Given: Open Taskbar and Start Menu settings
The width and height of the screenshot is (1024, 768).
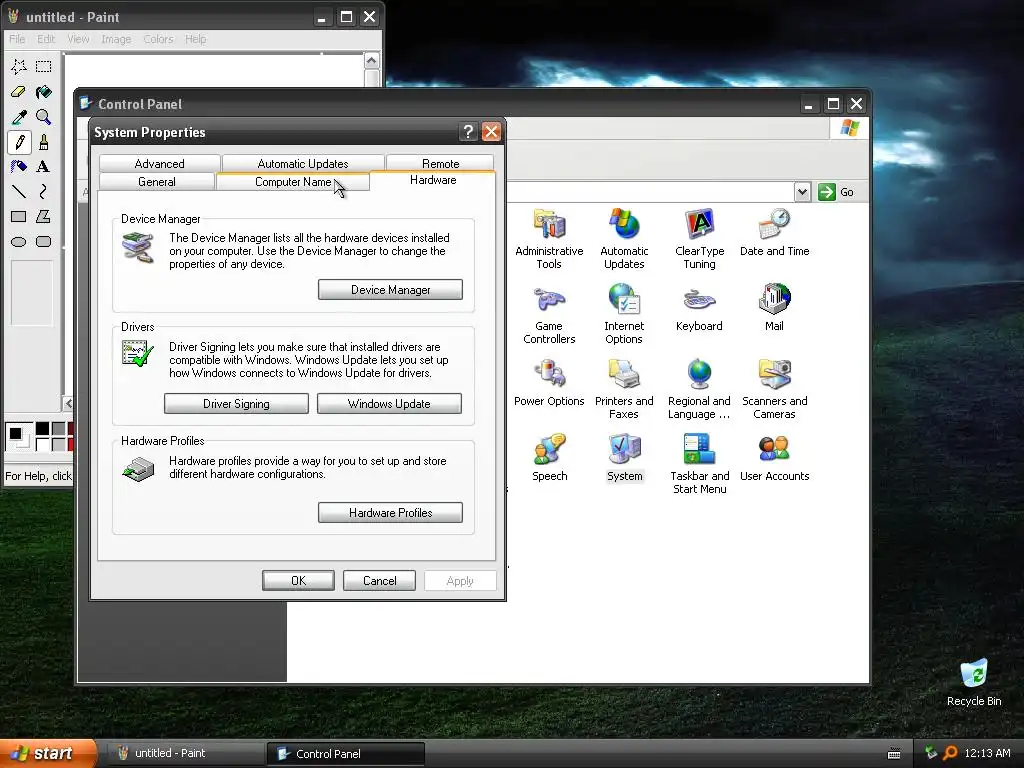Looking at the screenshot, I should [x=699, y=464].
